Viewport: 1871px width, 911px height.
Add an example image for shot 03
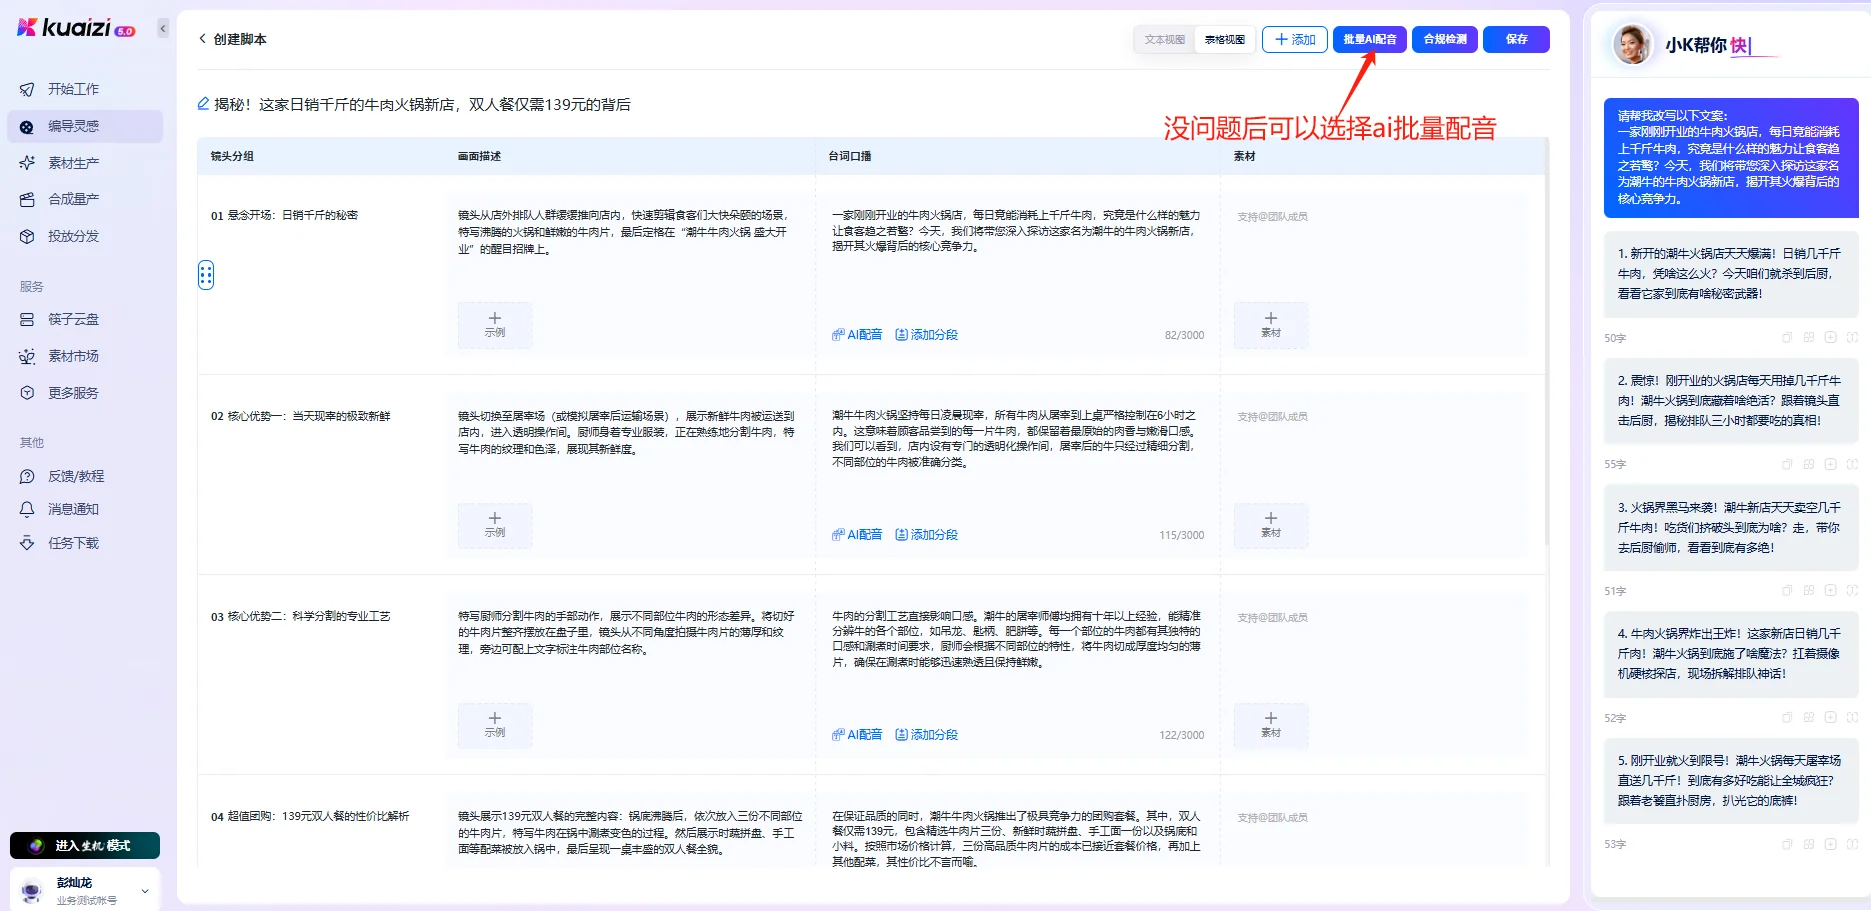click(x=495, y=725)
